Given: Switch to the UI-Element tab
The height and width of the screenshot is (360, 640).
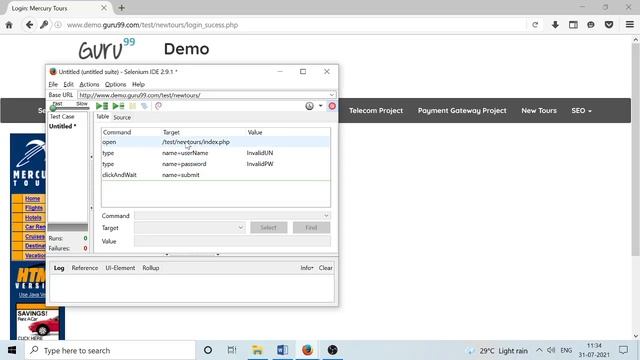Looking at the screenshot, I should point(120,268).
